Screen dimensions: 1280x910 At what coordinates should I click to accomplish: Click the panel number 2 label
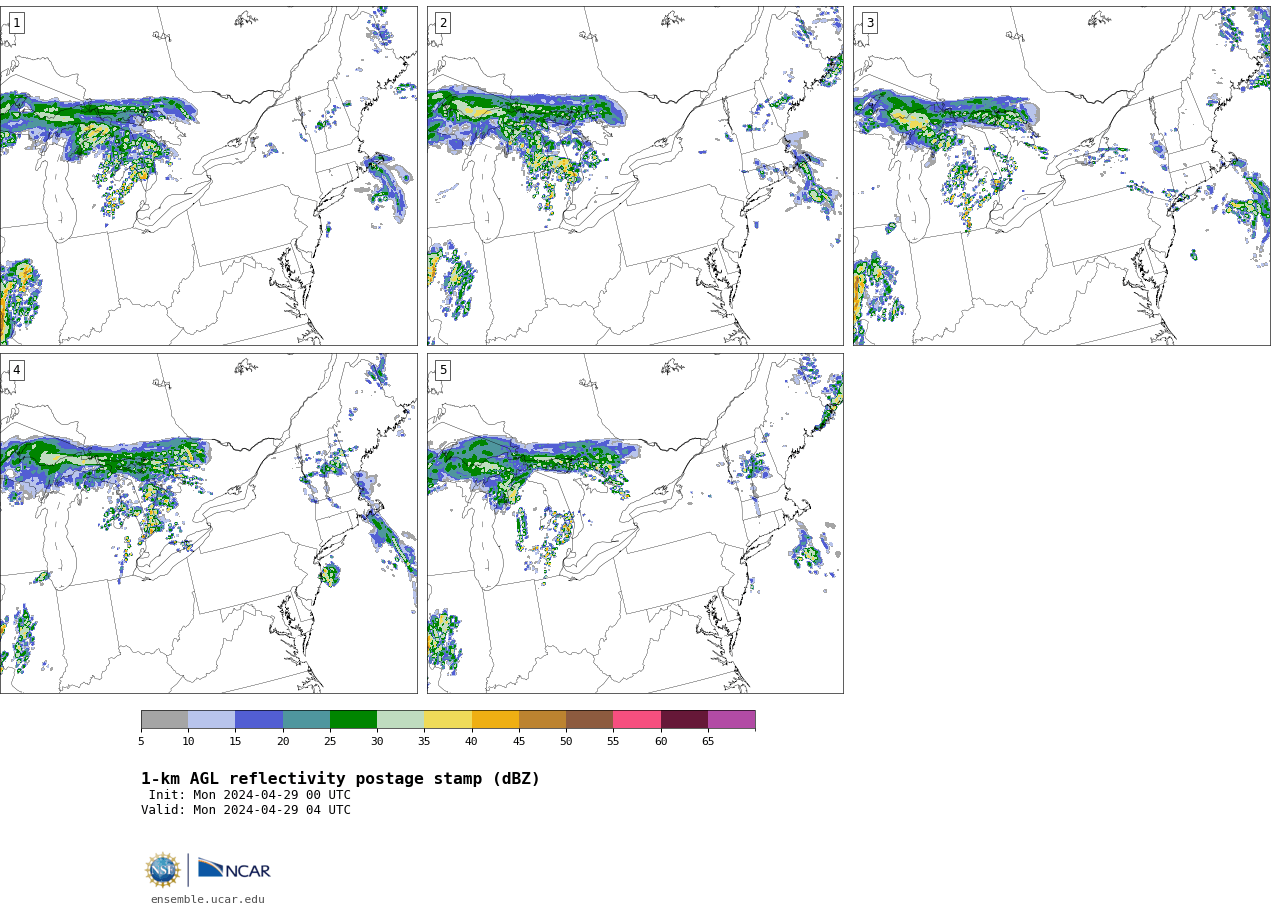tap(443, 23)
